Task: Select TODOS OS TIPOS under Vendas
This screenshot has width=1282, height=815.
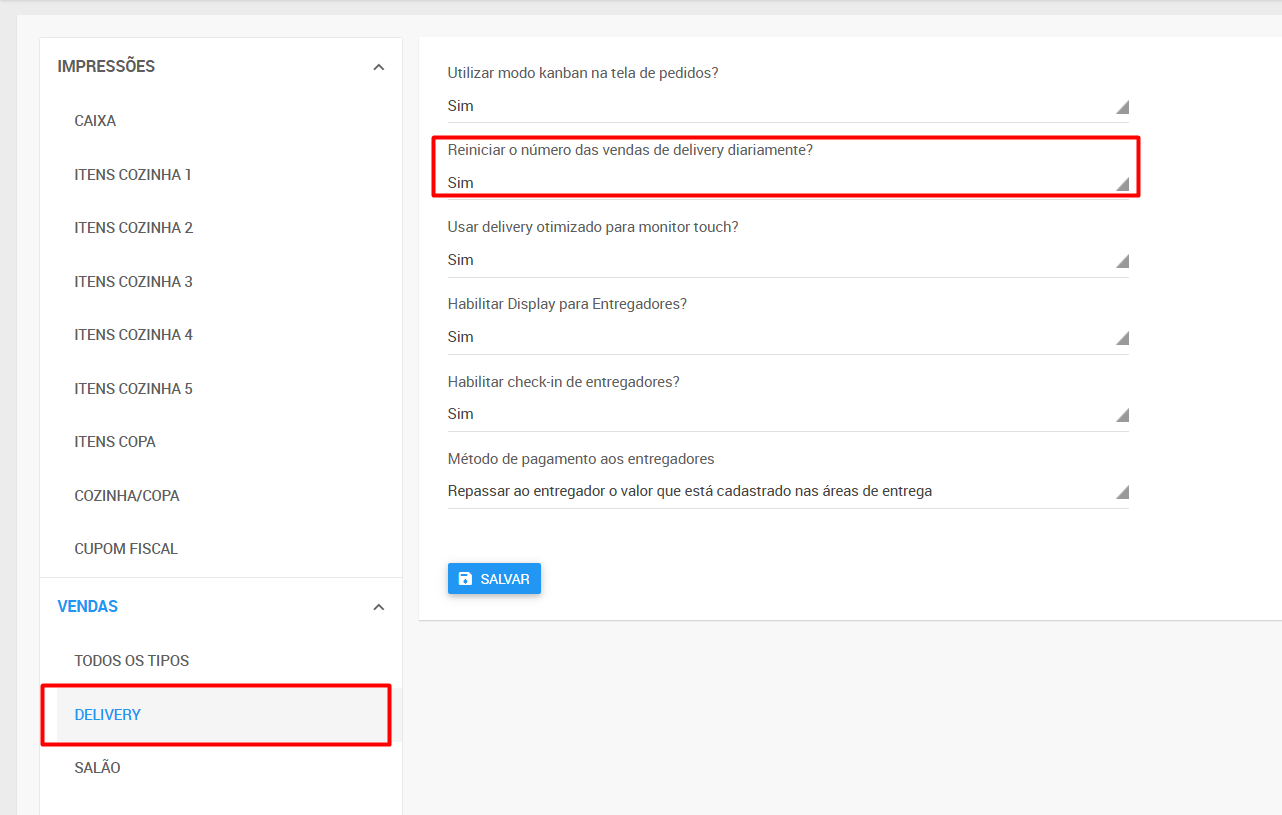Action: [131, 661]
